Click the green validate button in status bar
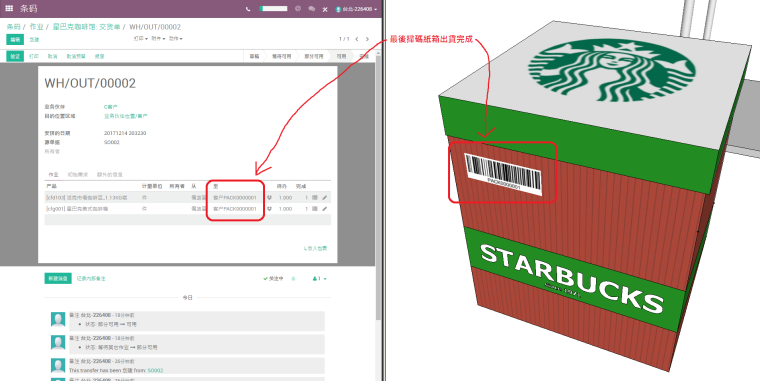The height and width of the screenshot is (381, 760). 15,56
